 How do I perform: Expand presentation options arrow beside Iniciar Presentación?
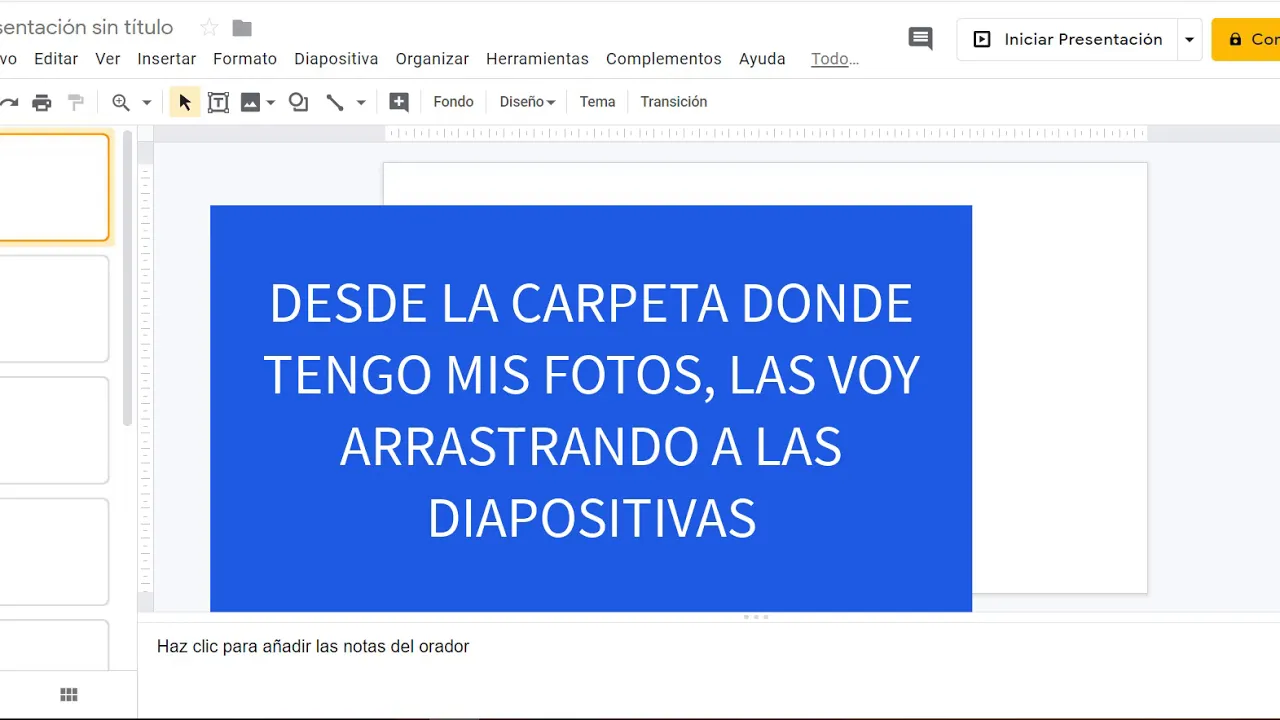[1189, 40]
